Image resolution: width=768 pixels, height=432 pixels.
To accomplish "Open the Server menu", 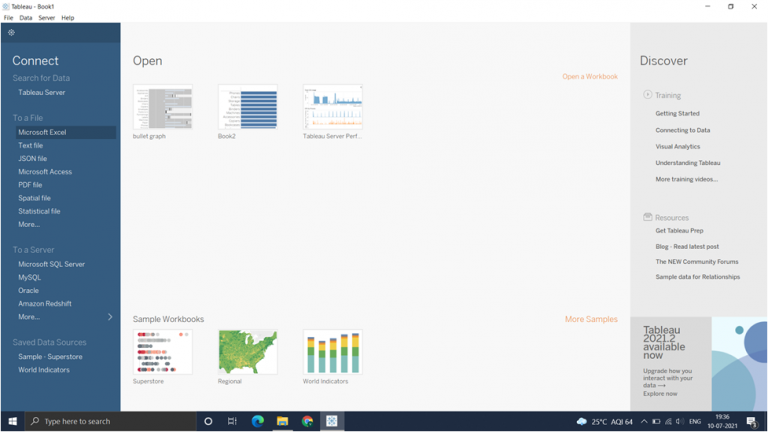I will (47, 18).
